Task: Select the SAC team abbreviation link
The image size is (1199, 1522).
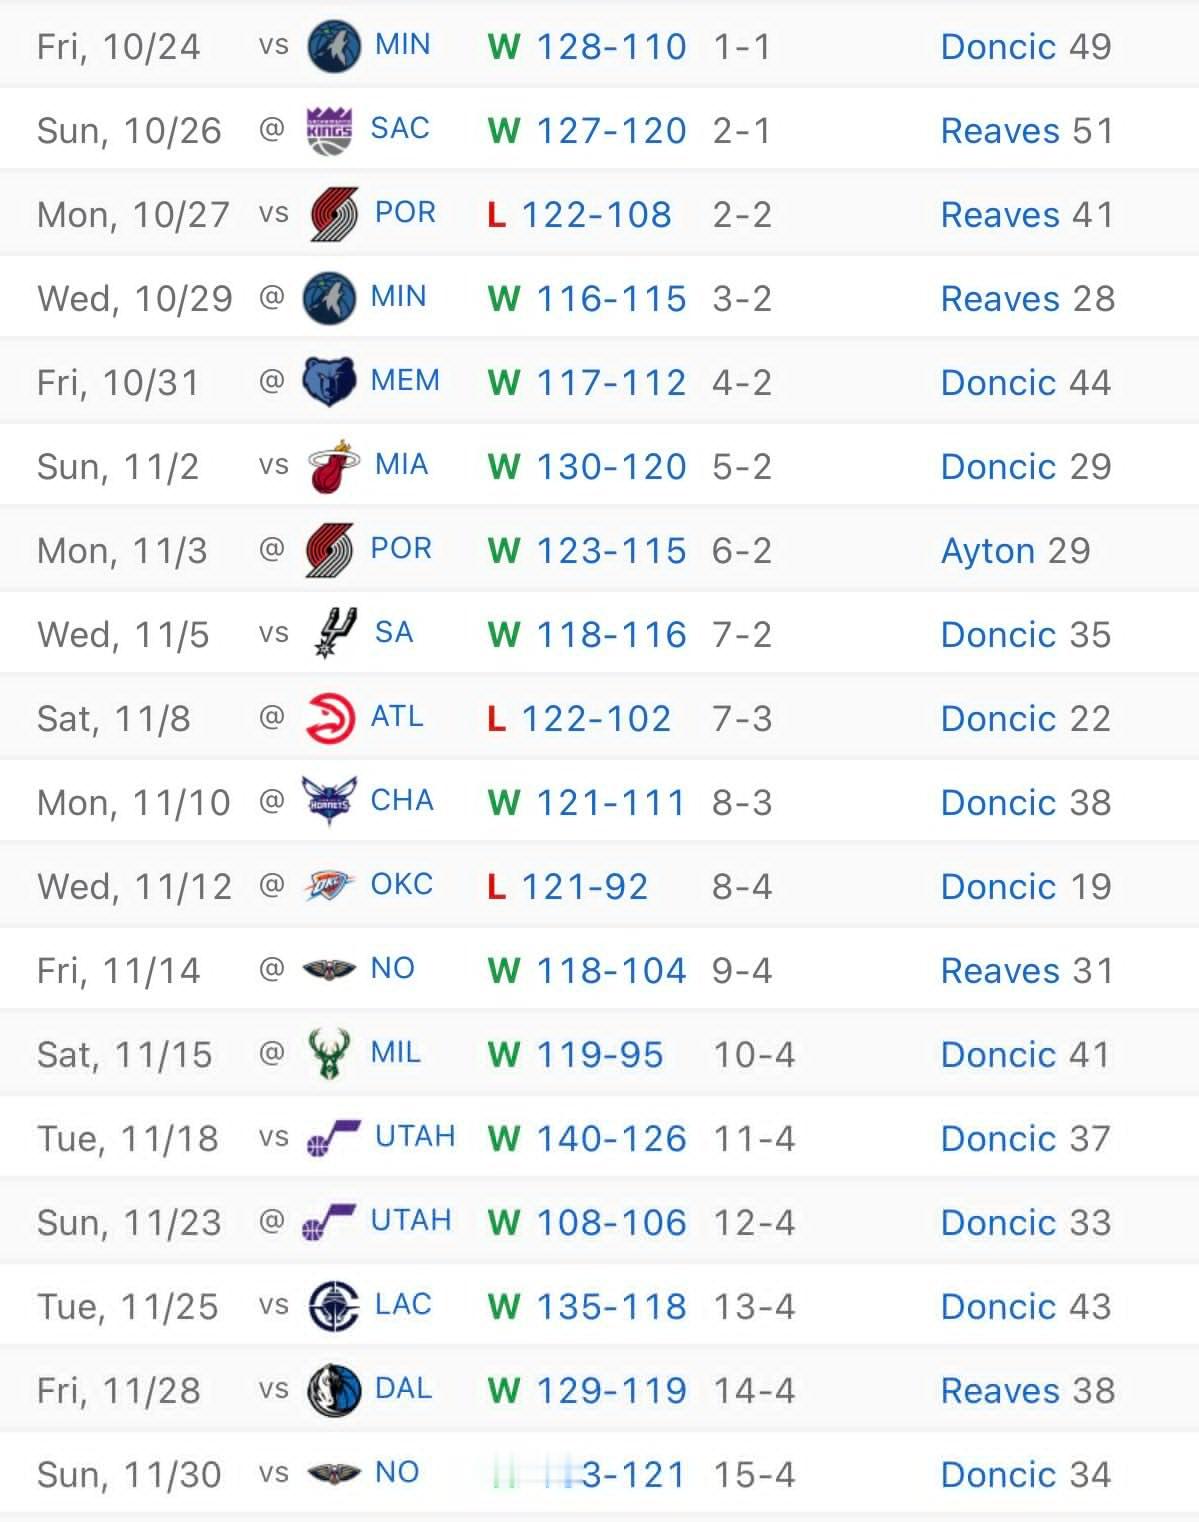Action: coord(400,129)
